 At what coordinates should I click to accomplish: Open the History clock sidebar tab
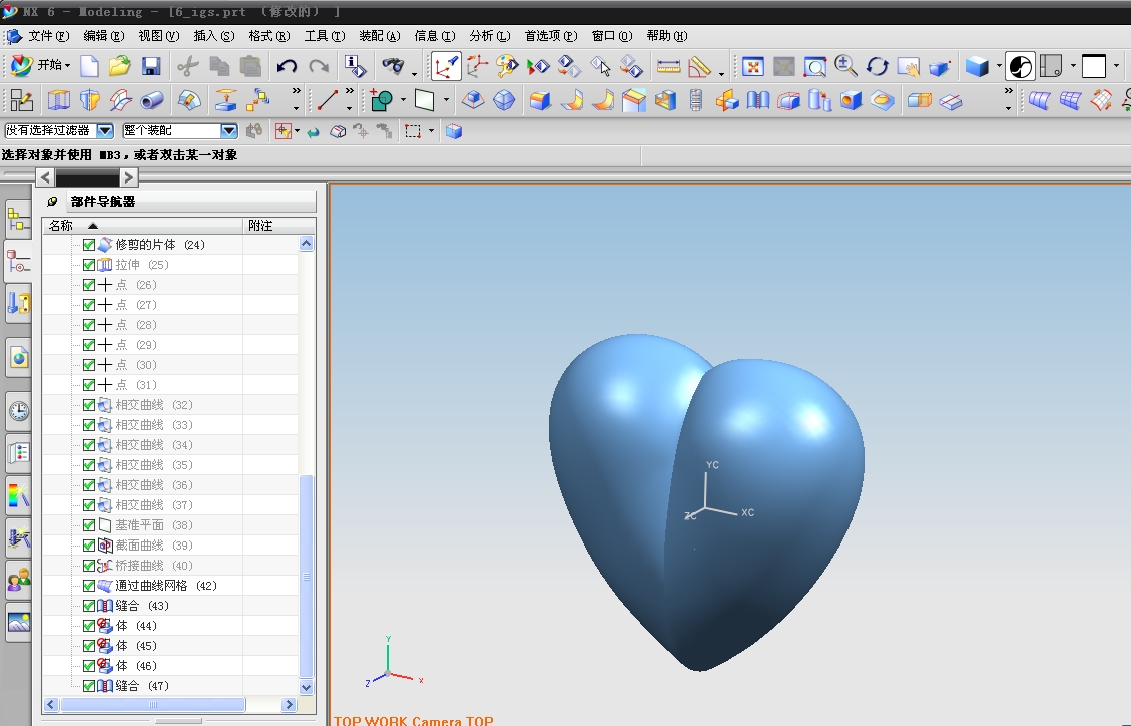click(19, 410)
